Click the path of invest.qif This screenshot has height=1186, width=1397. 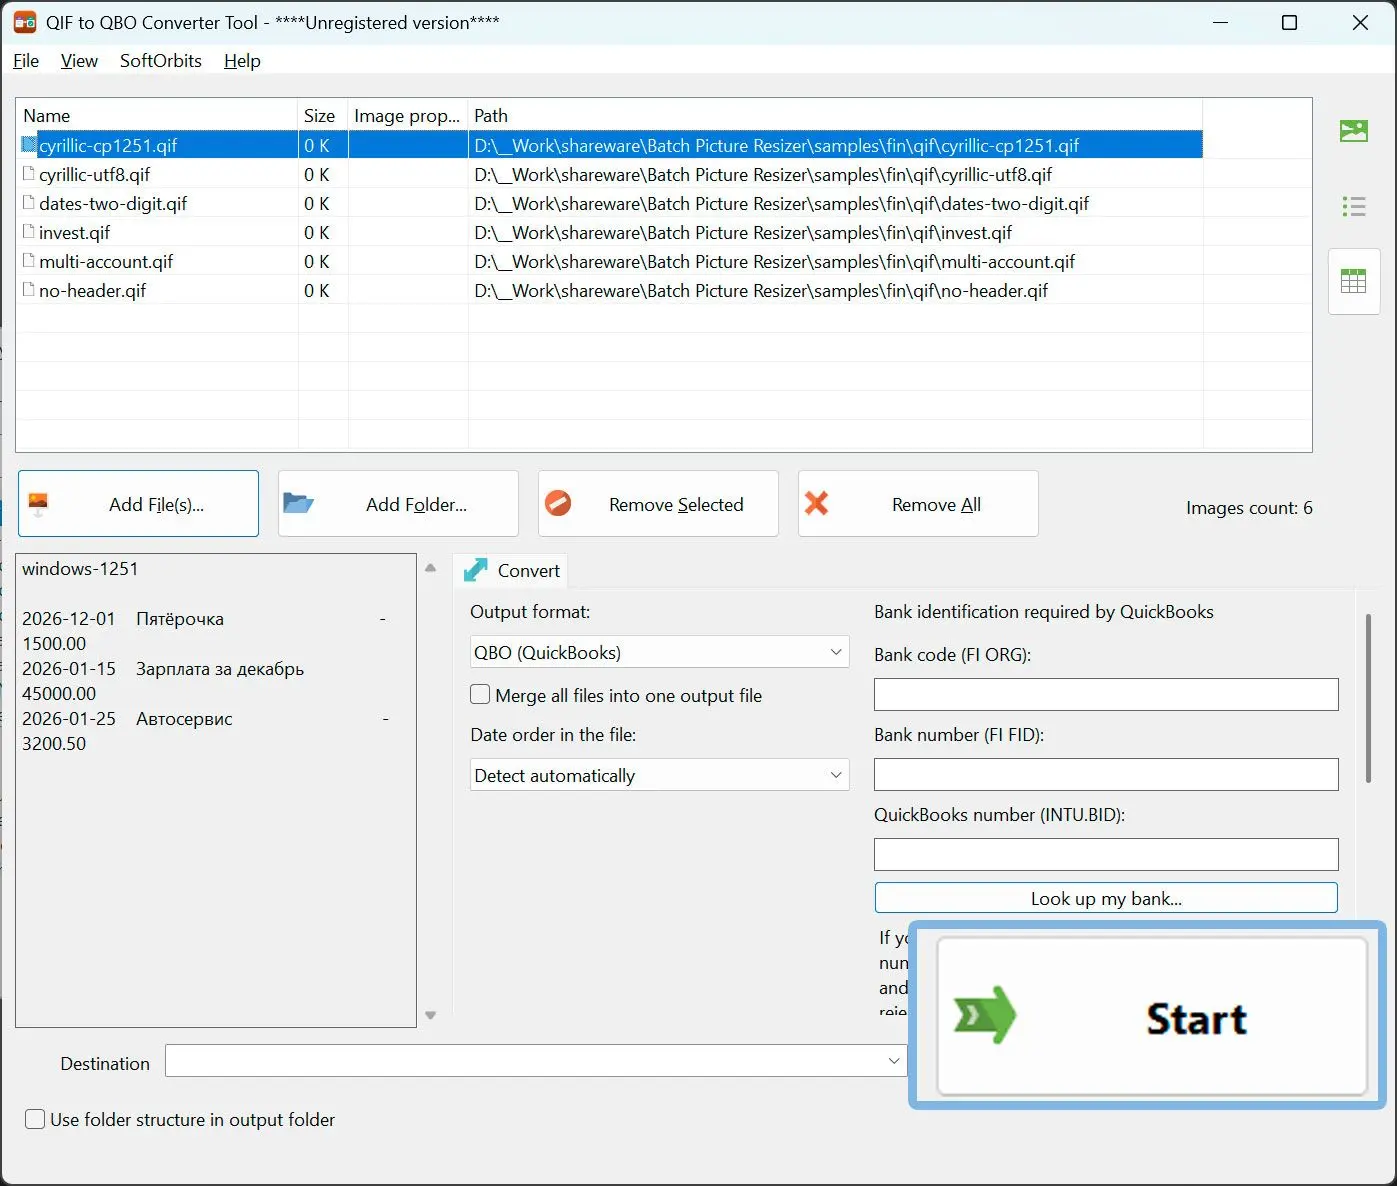(x=743, y=232)
